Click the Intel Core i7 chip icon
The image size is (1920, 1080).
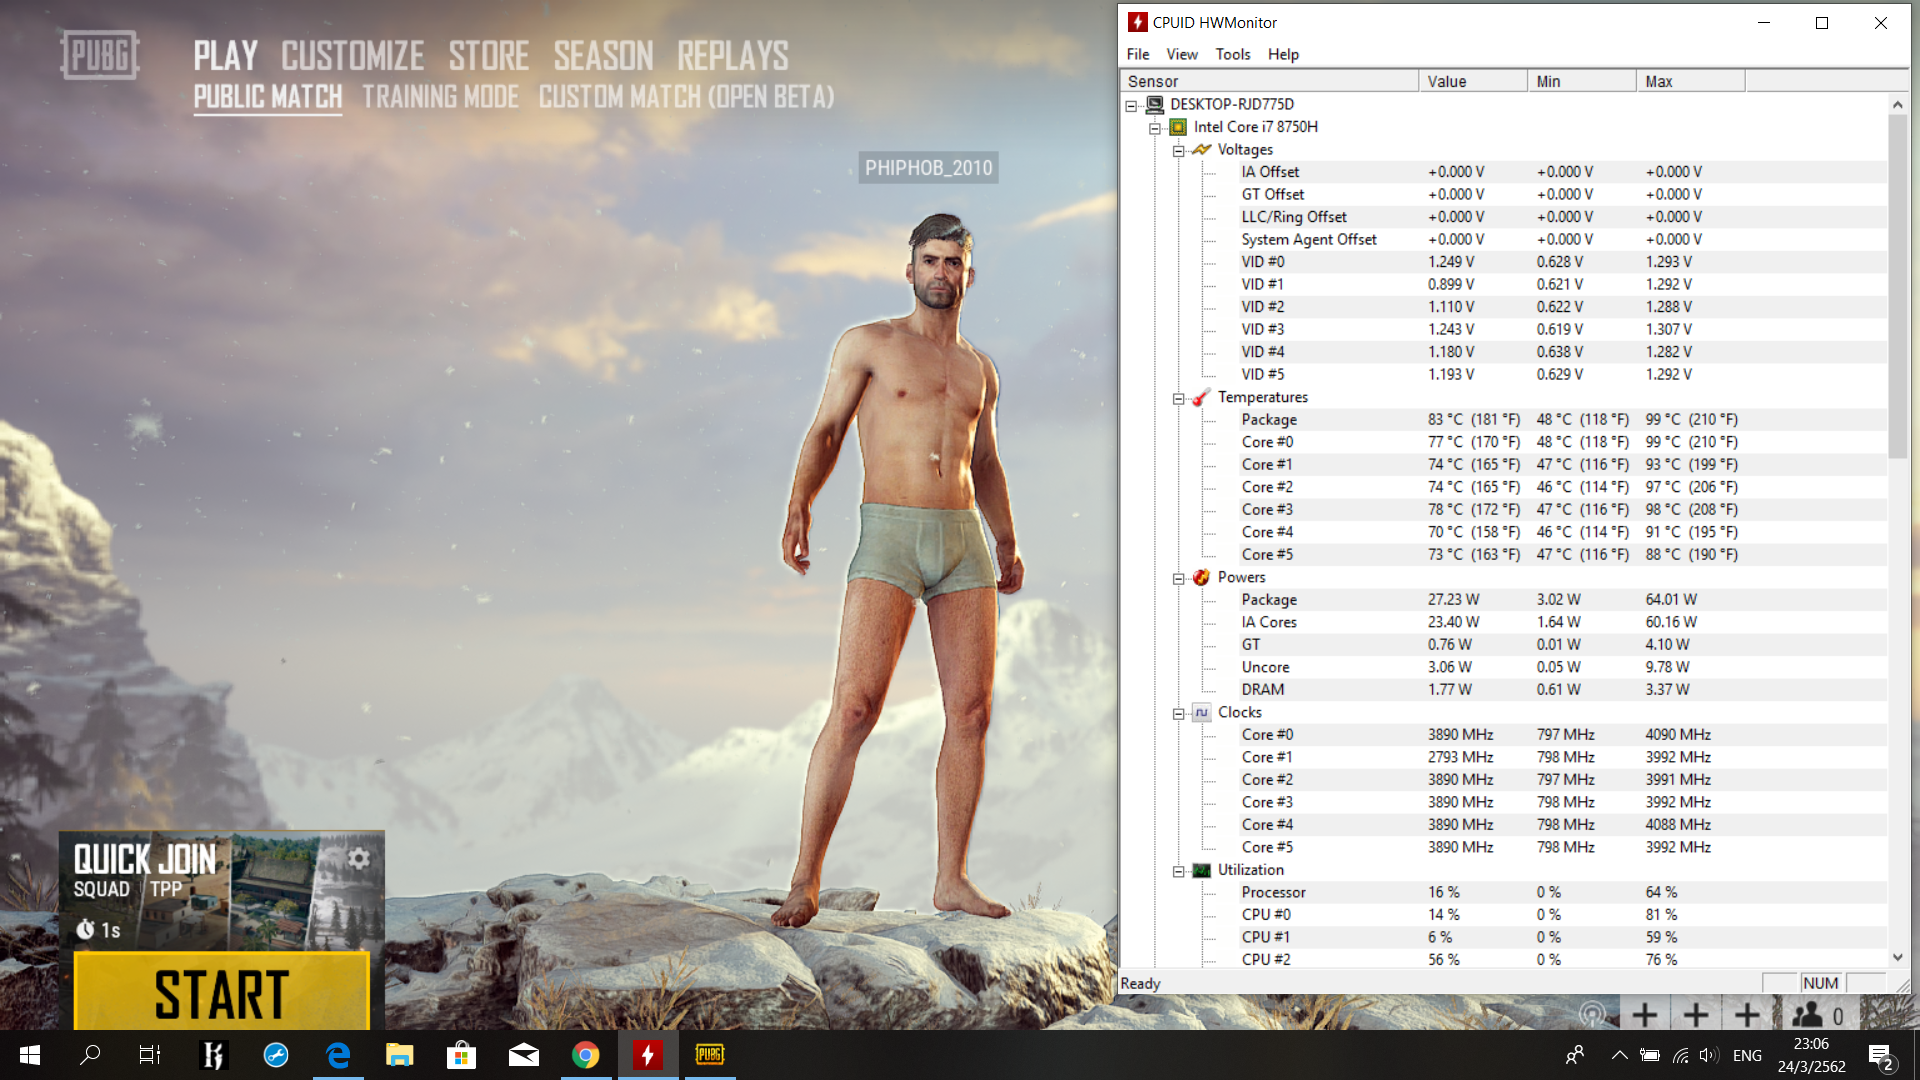(1178, 127)
